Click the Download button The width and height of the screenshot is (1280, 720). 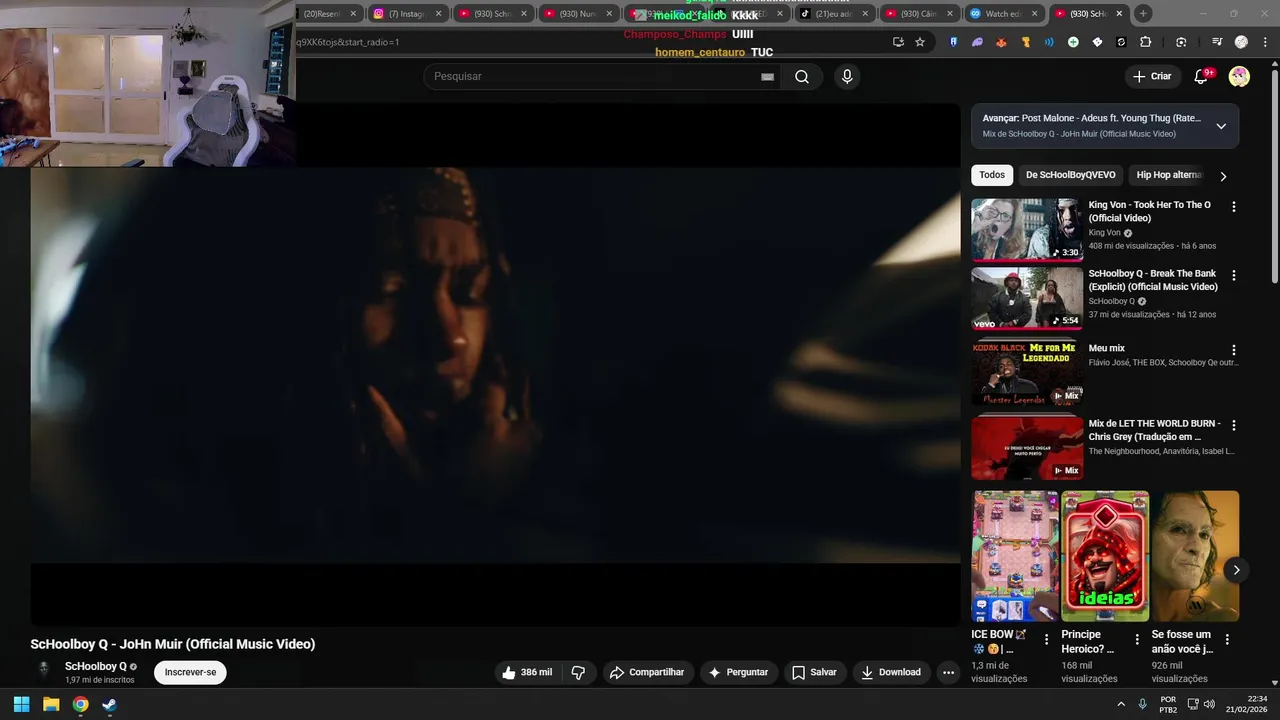click(891, 672)
